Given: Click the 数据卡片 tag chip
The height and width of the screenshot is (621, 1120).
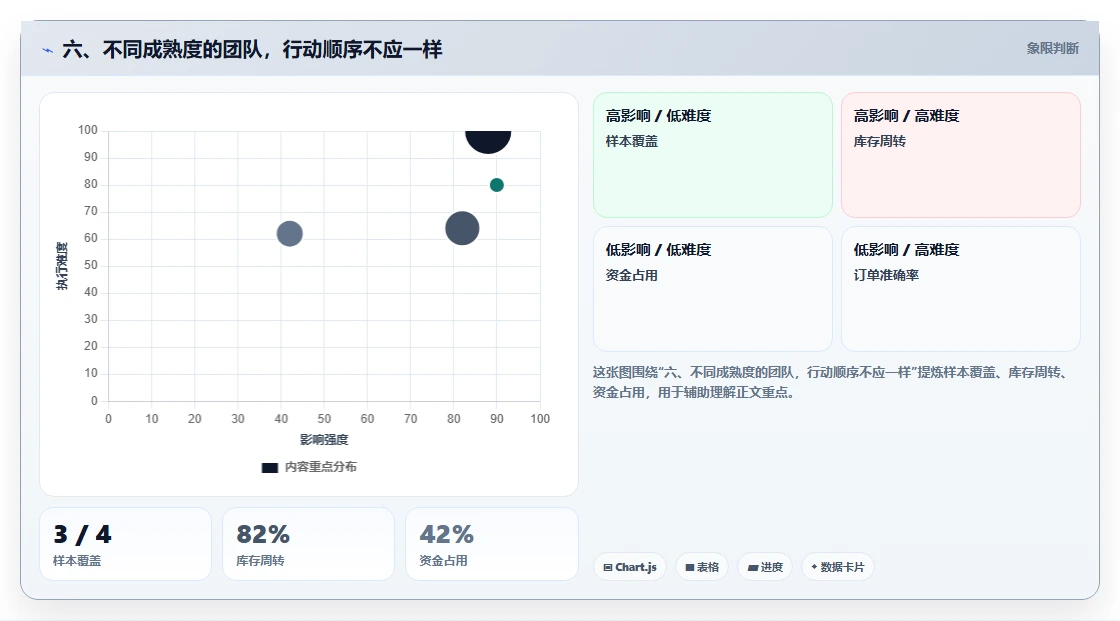Looking at the screenshot, I should point(838,567).
